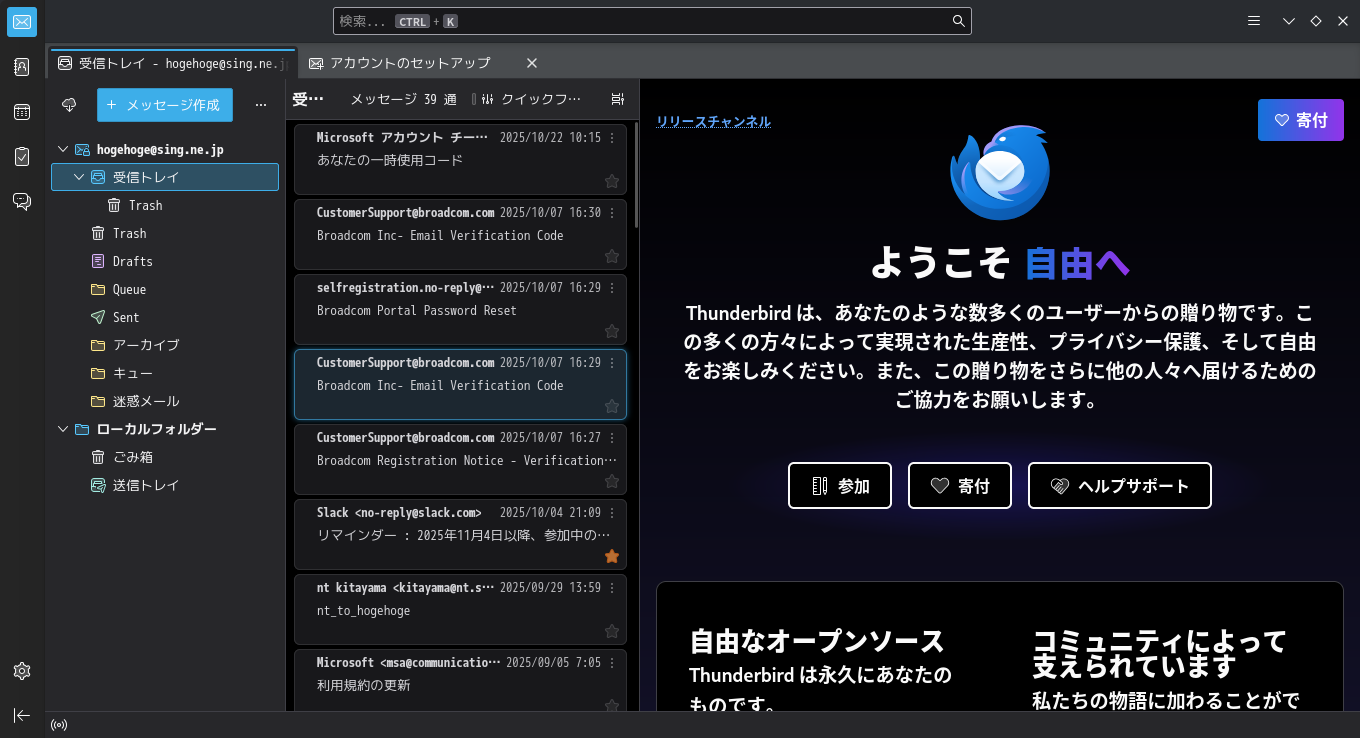This screenshot has width=1360, height=738.
Task: Select Trash subfolder under 受信トレイ
Action: click(x=165, y=205)
